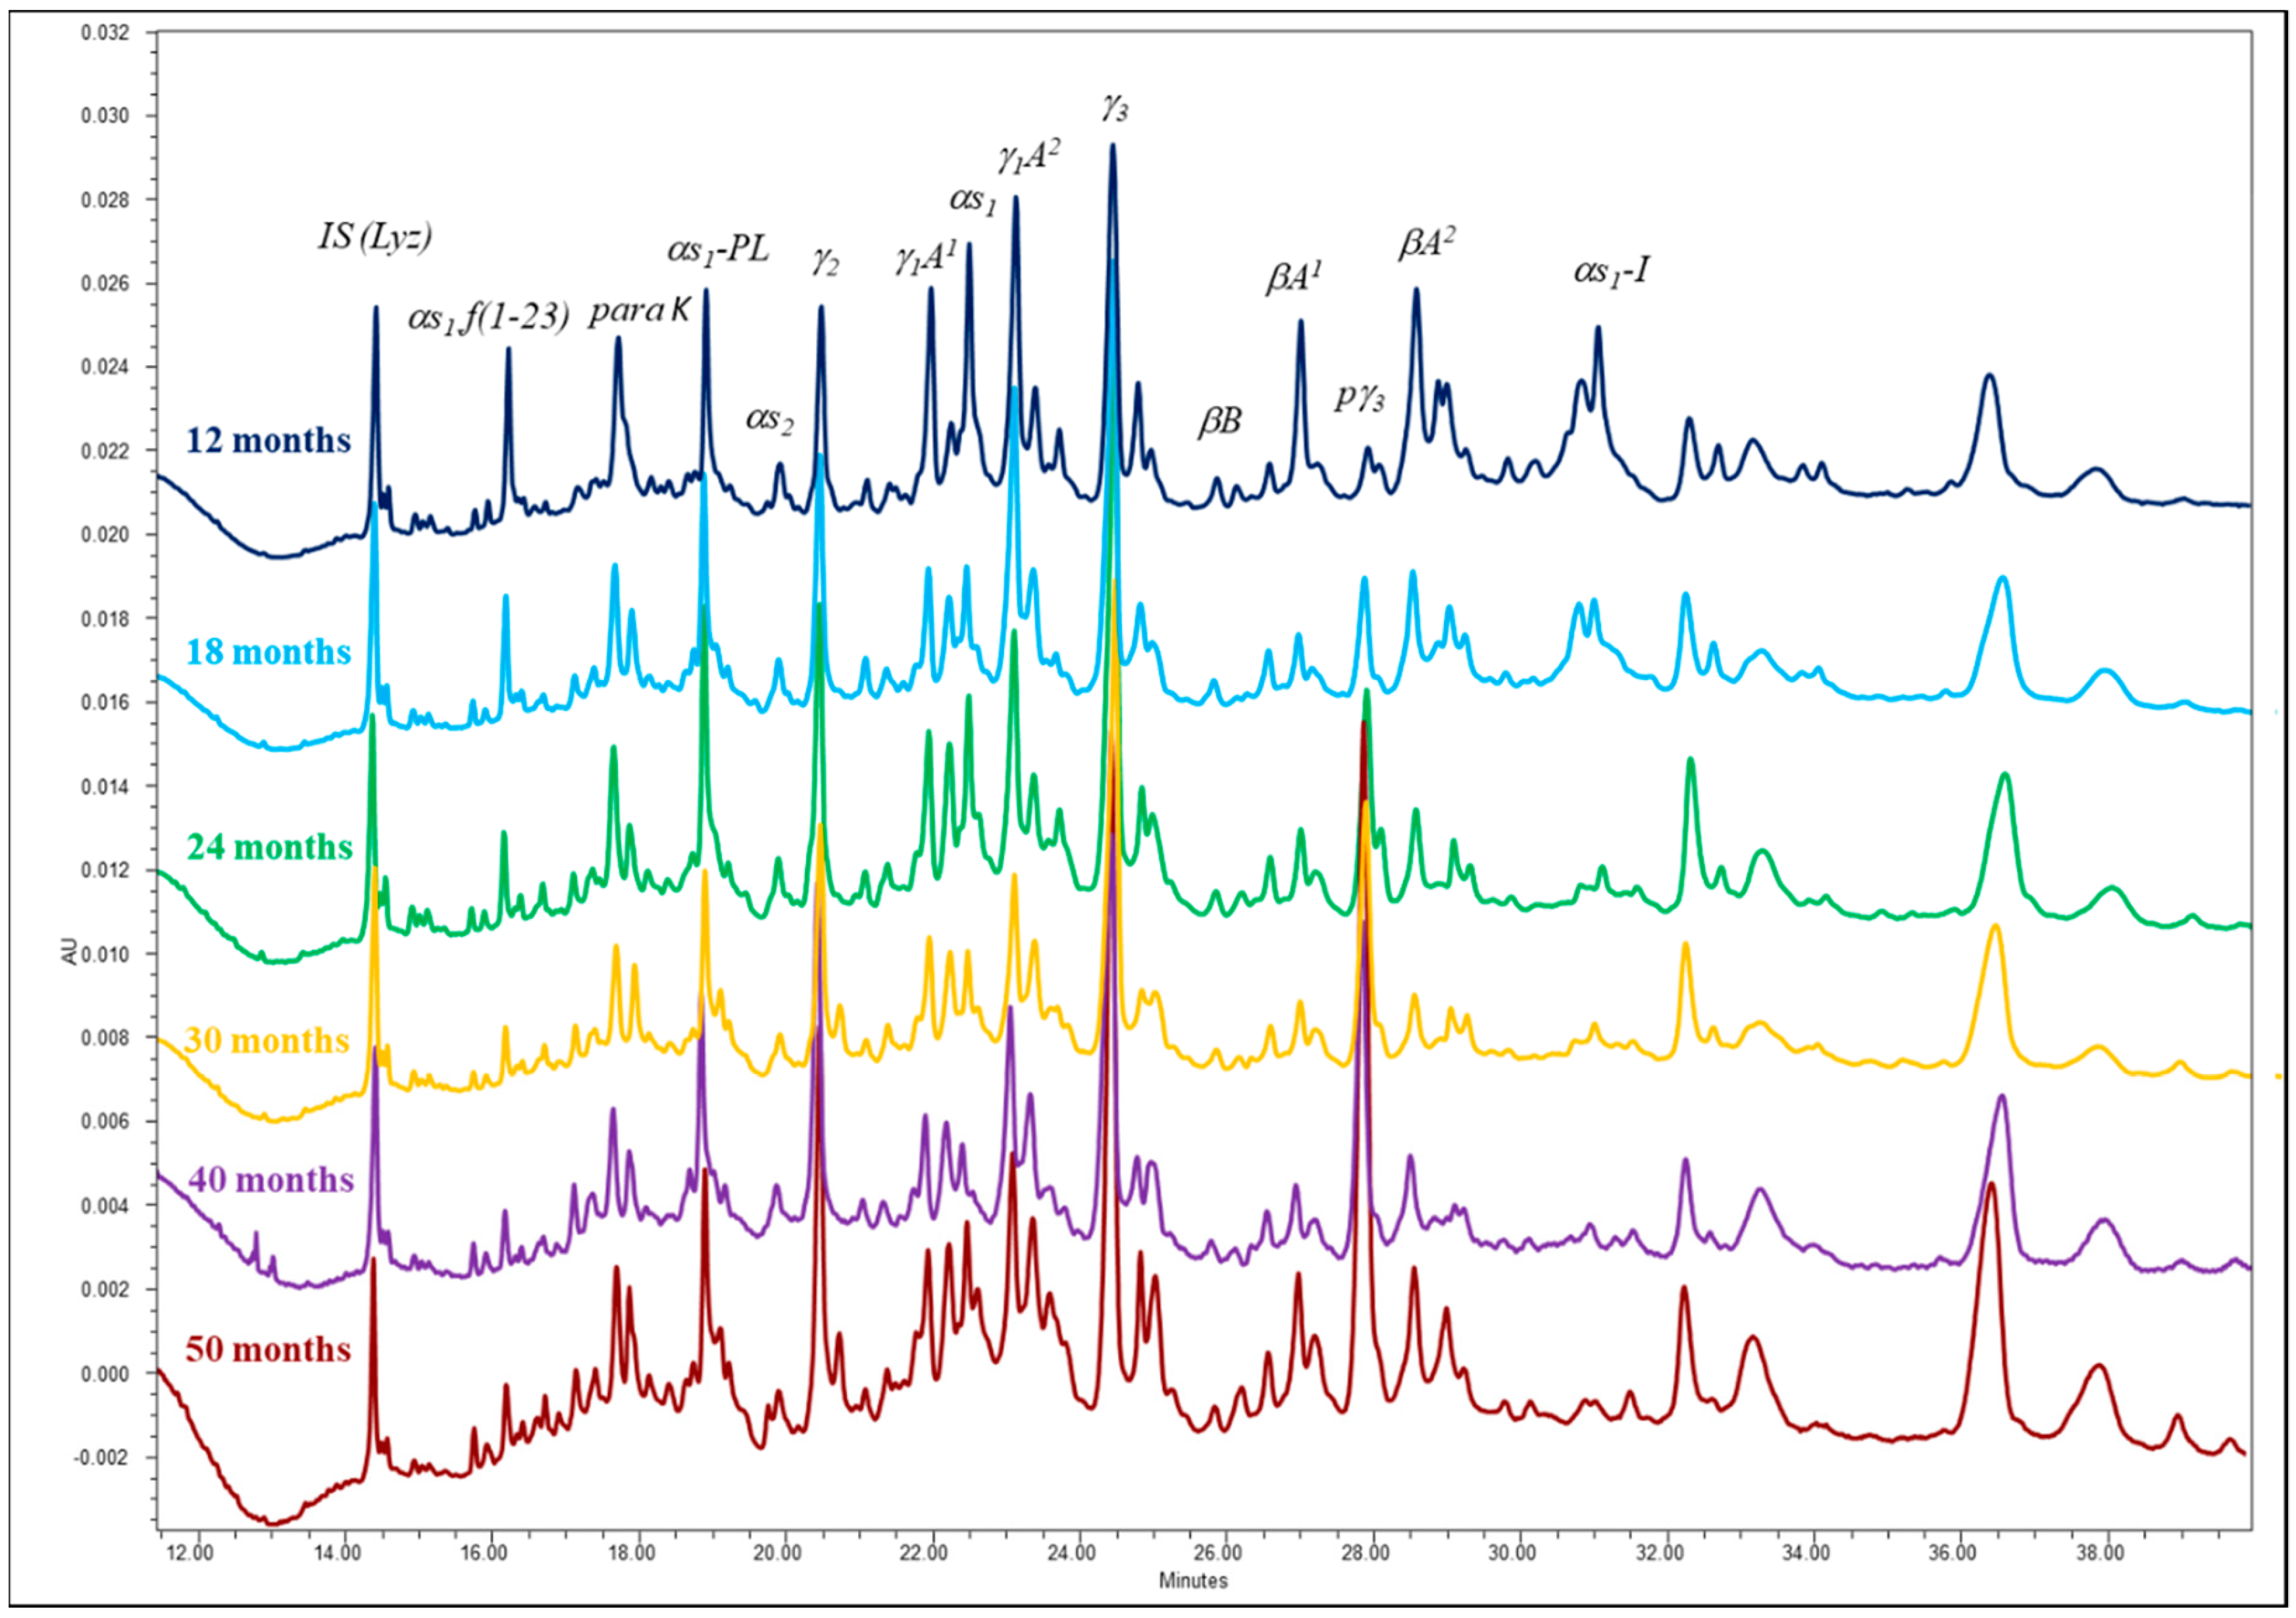This screenshot has width=2296, height=1618.
Task: Click the 12 months trace label
Action: 268,441
